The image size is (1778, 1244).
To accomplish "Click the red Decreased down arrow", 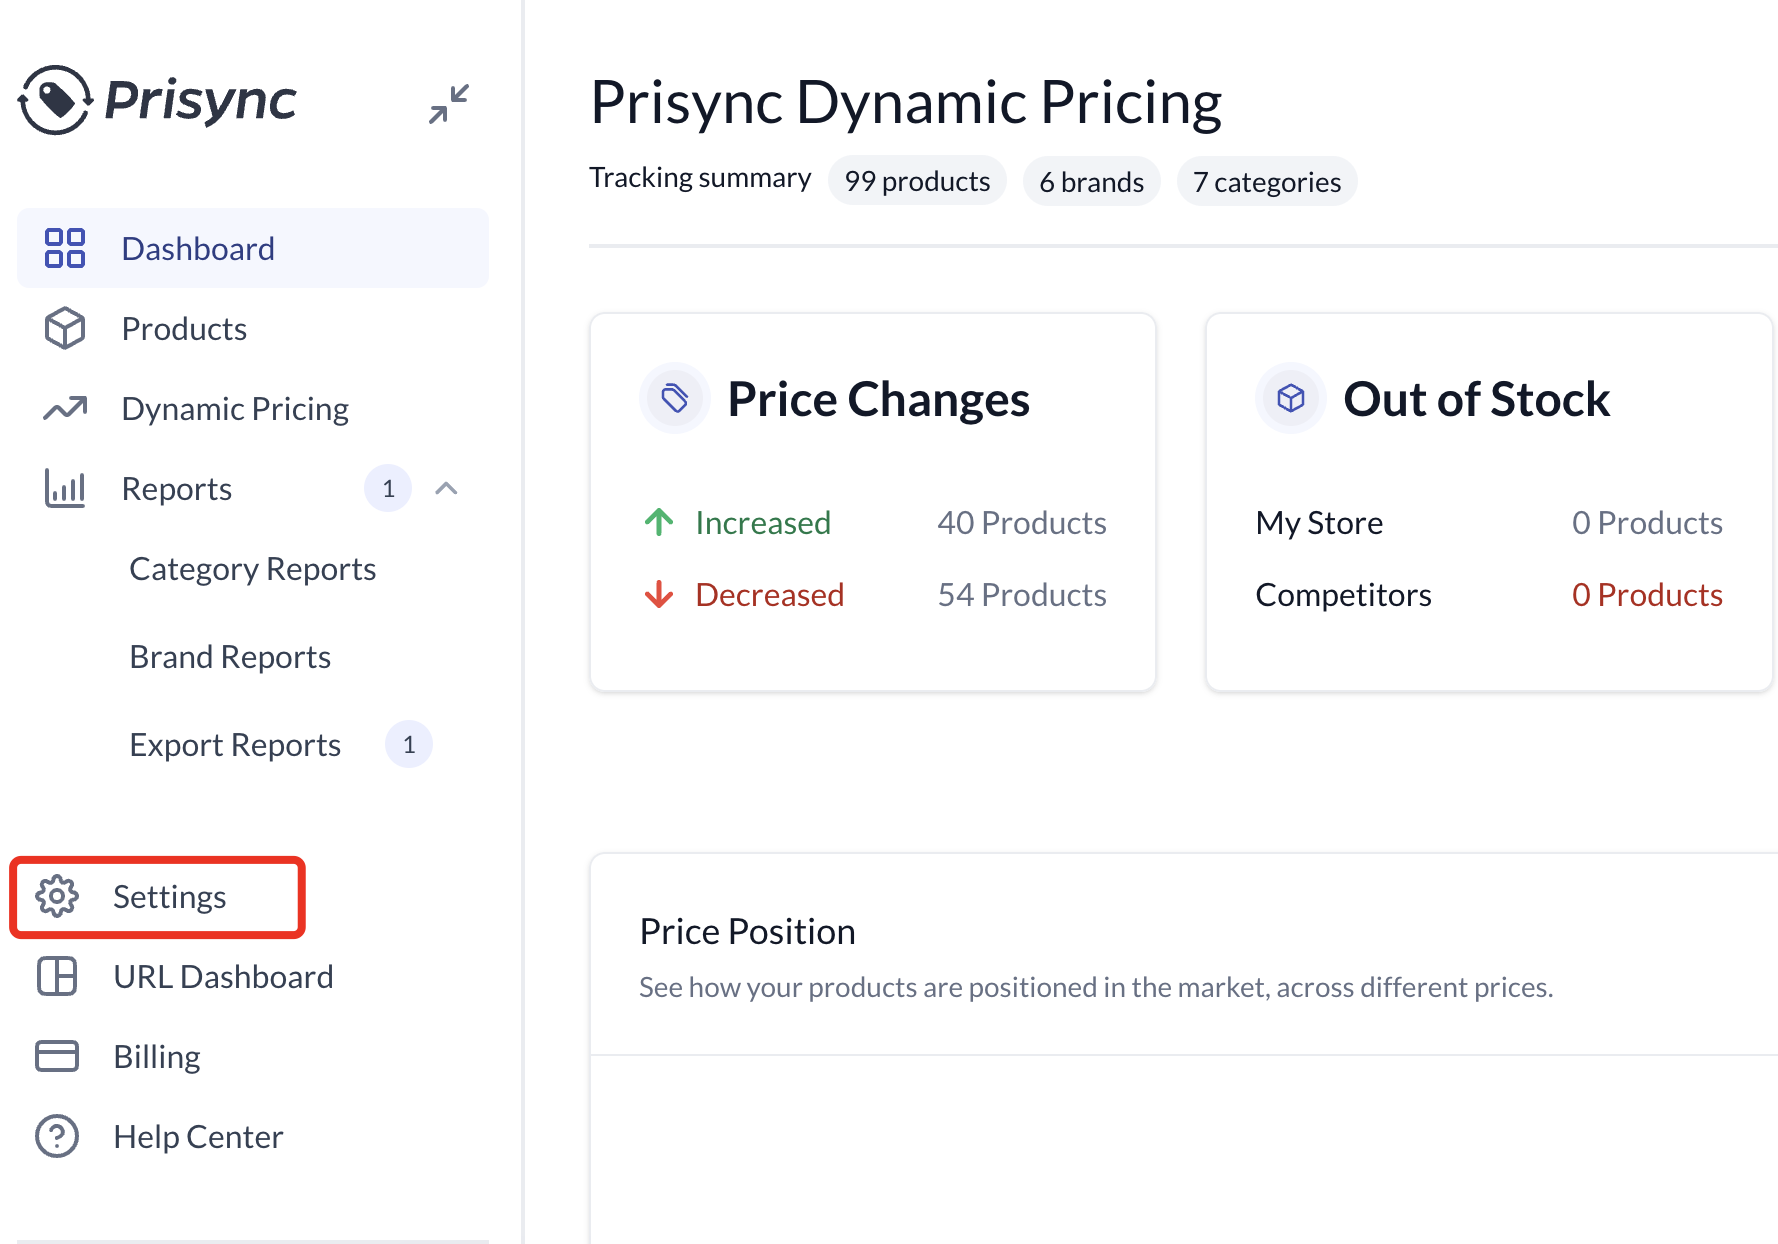I will [659, 594].
